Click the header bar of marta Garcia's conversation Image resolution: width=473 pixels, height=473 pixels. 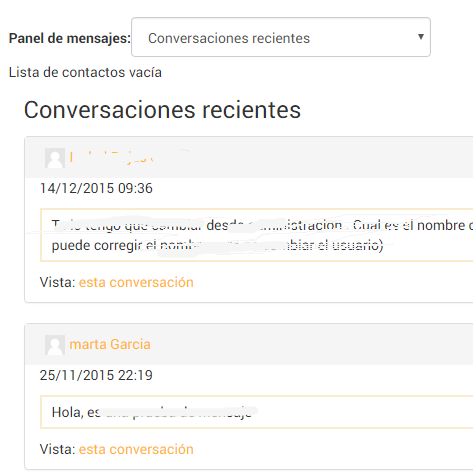coord(249,344)
